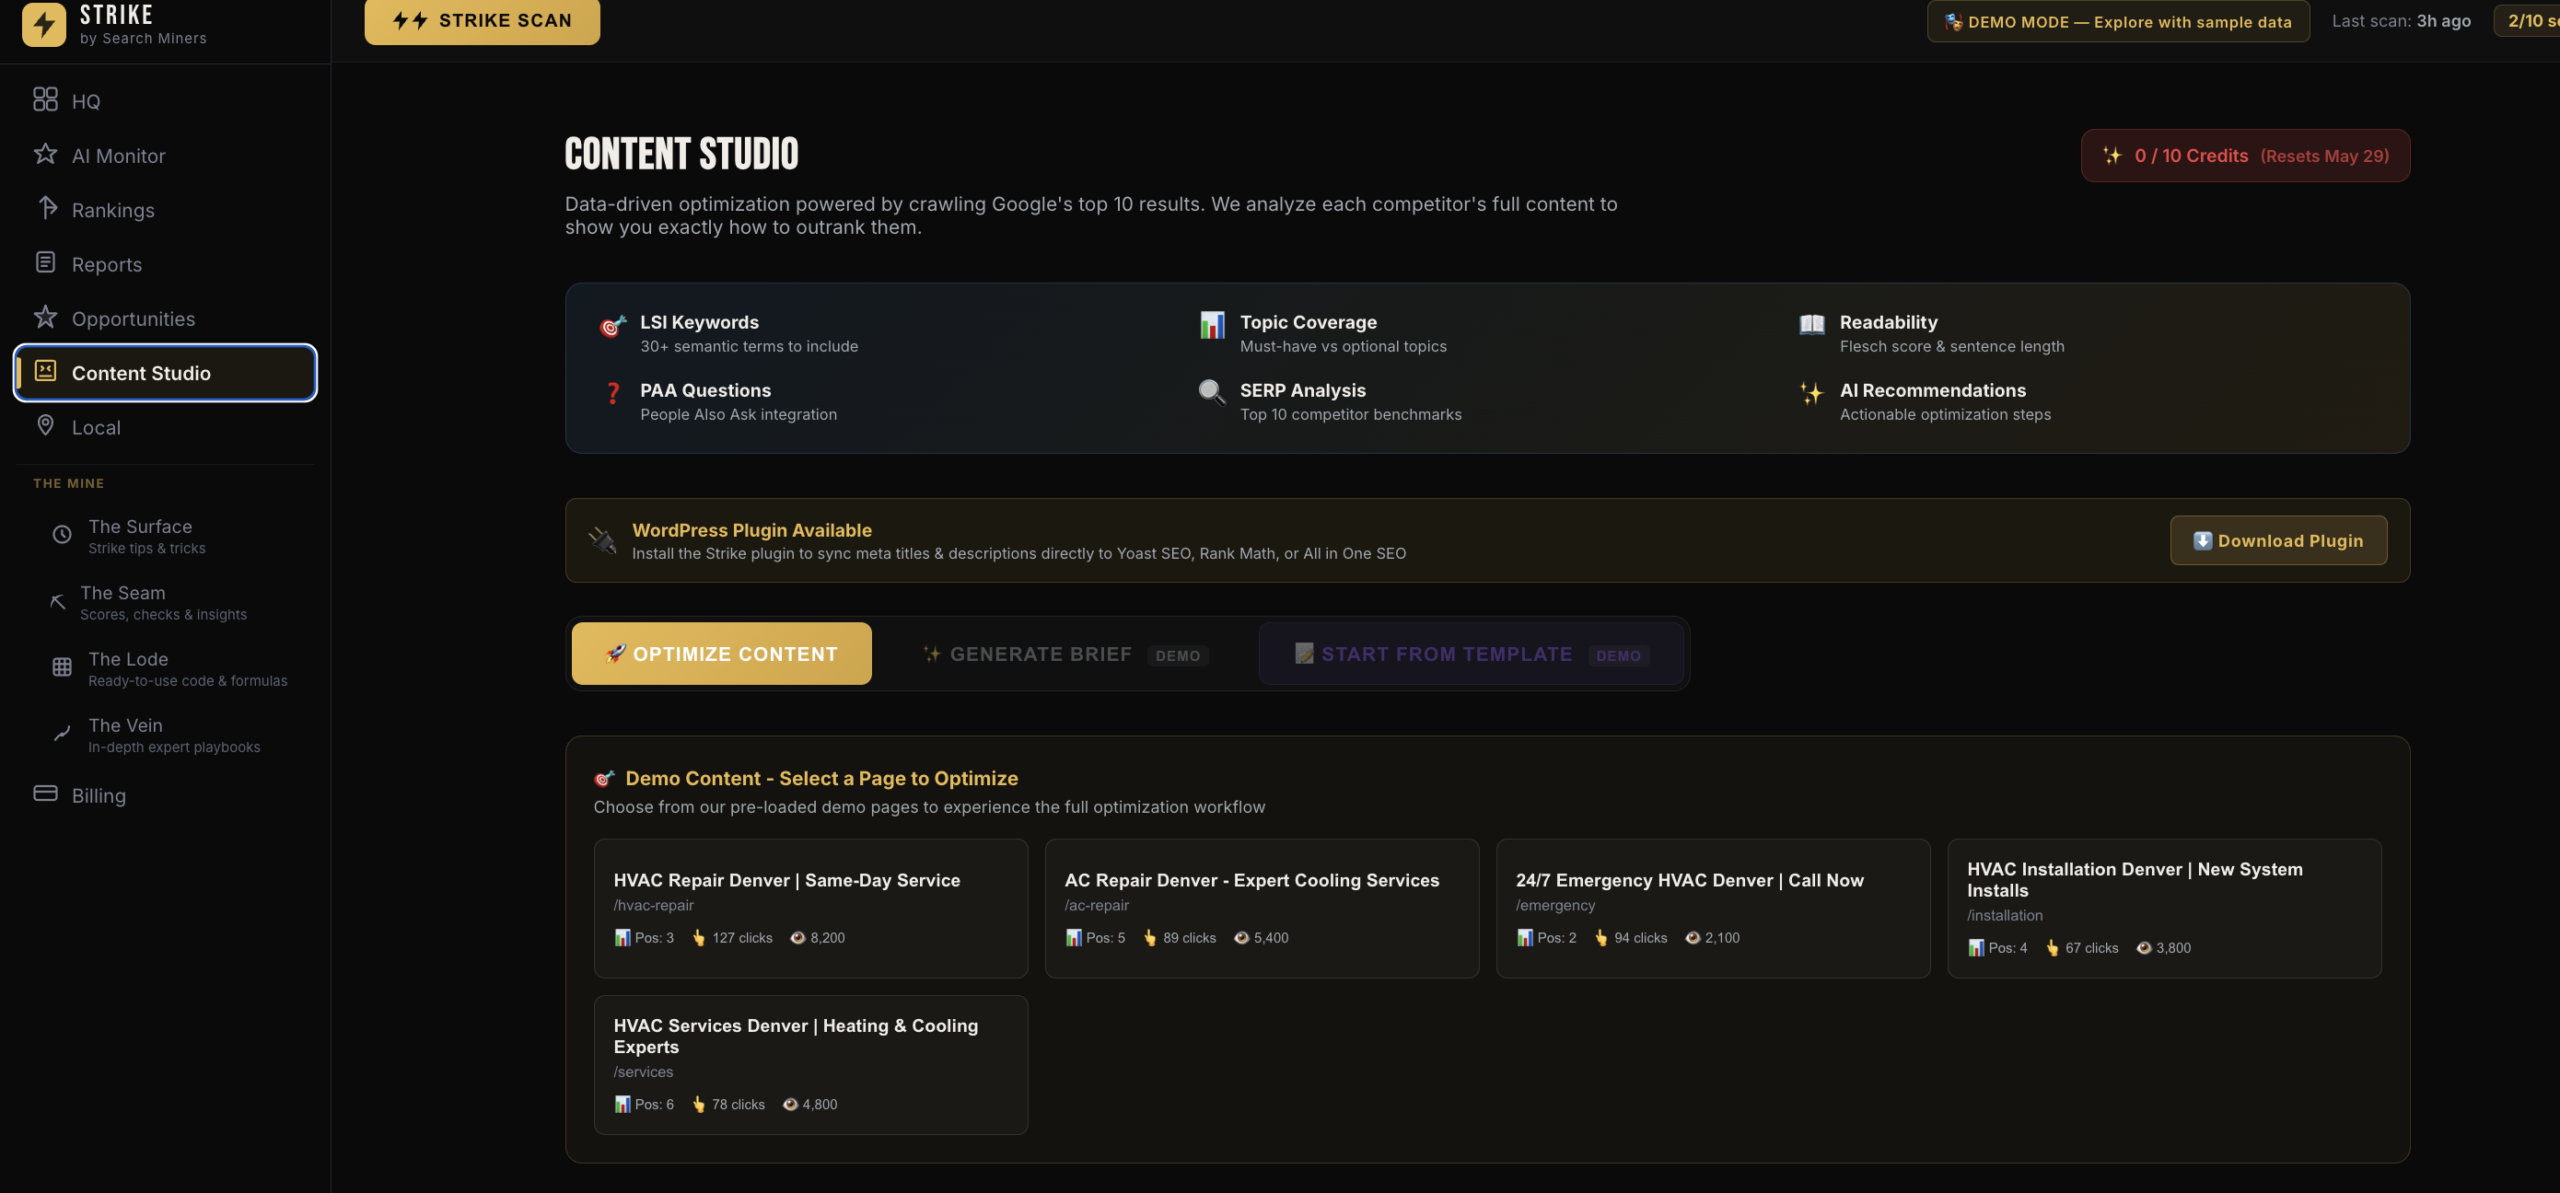Click the '127 clicks' stat

(x=732, y=937)
